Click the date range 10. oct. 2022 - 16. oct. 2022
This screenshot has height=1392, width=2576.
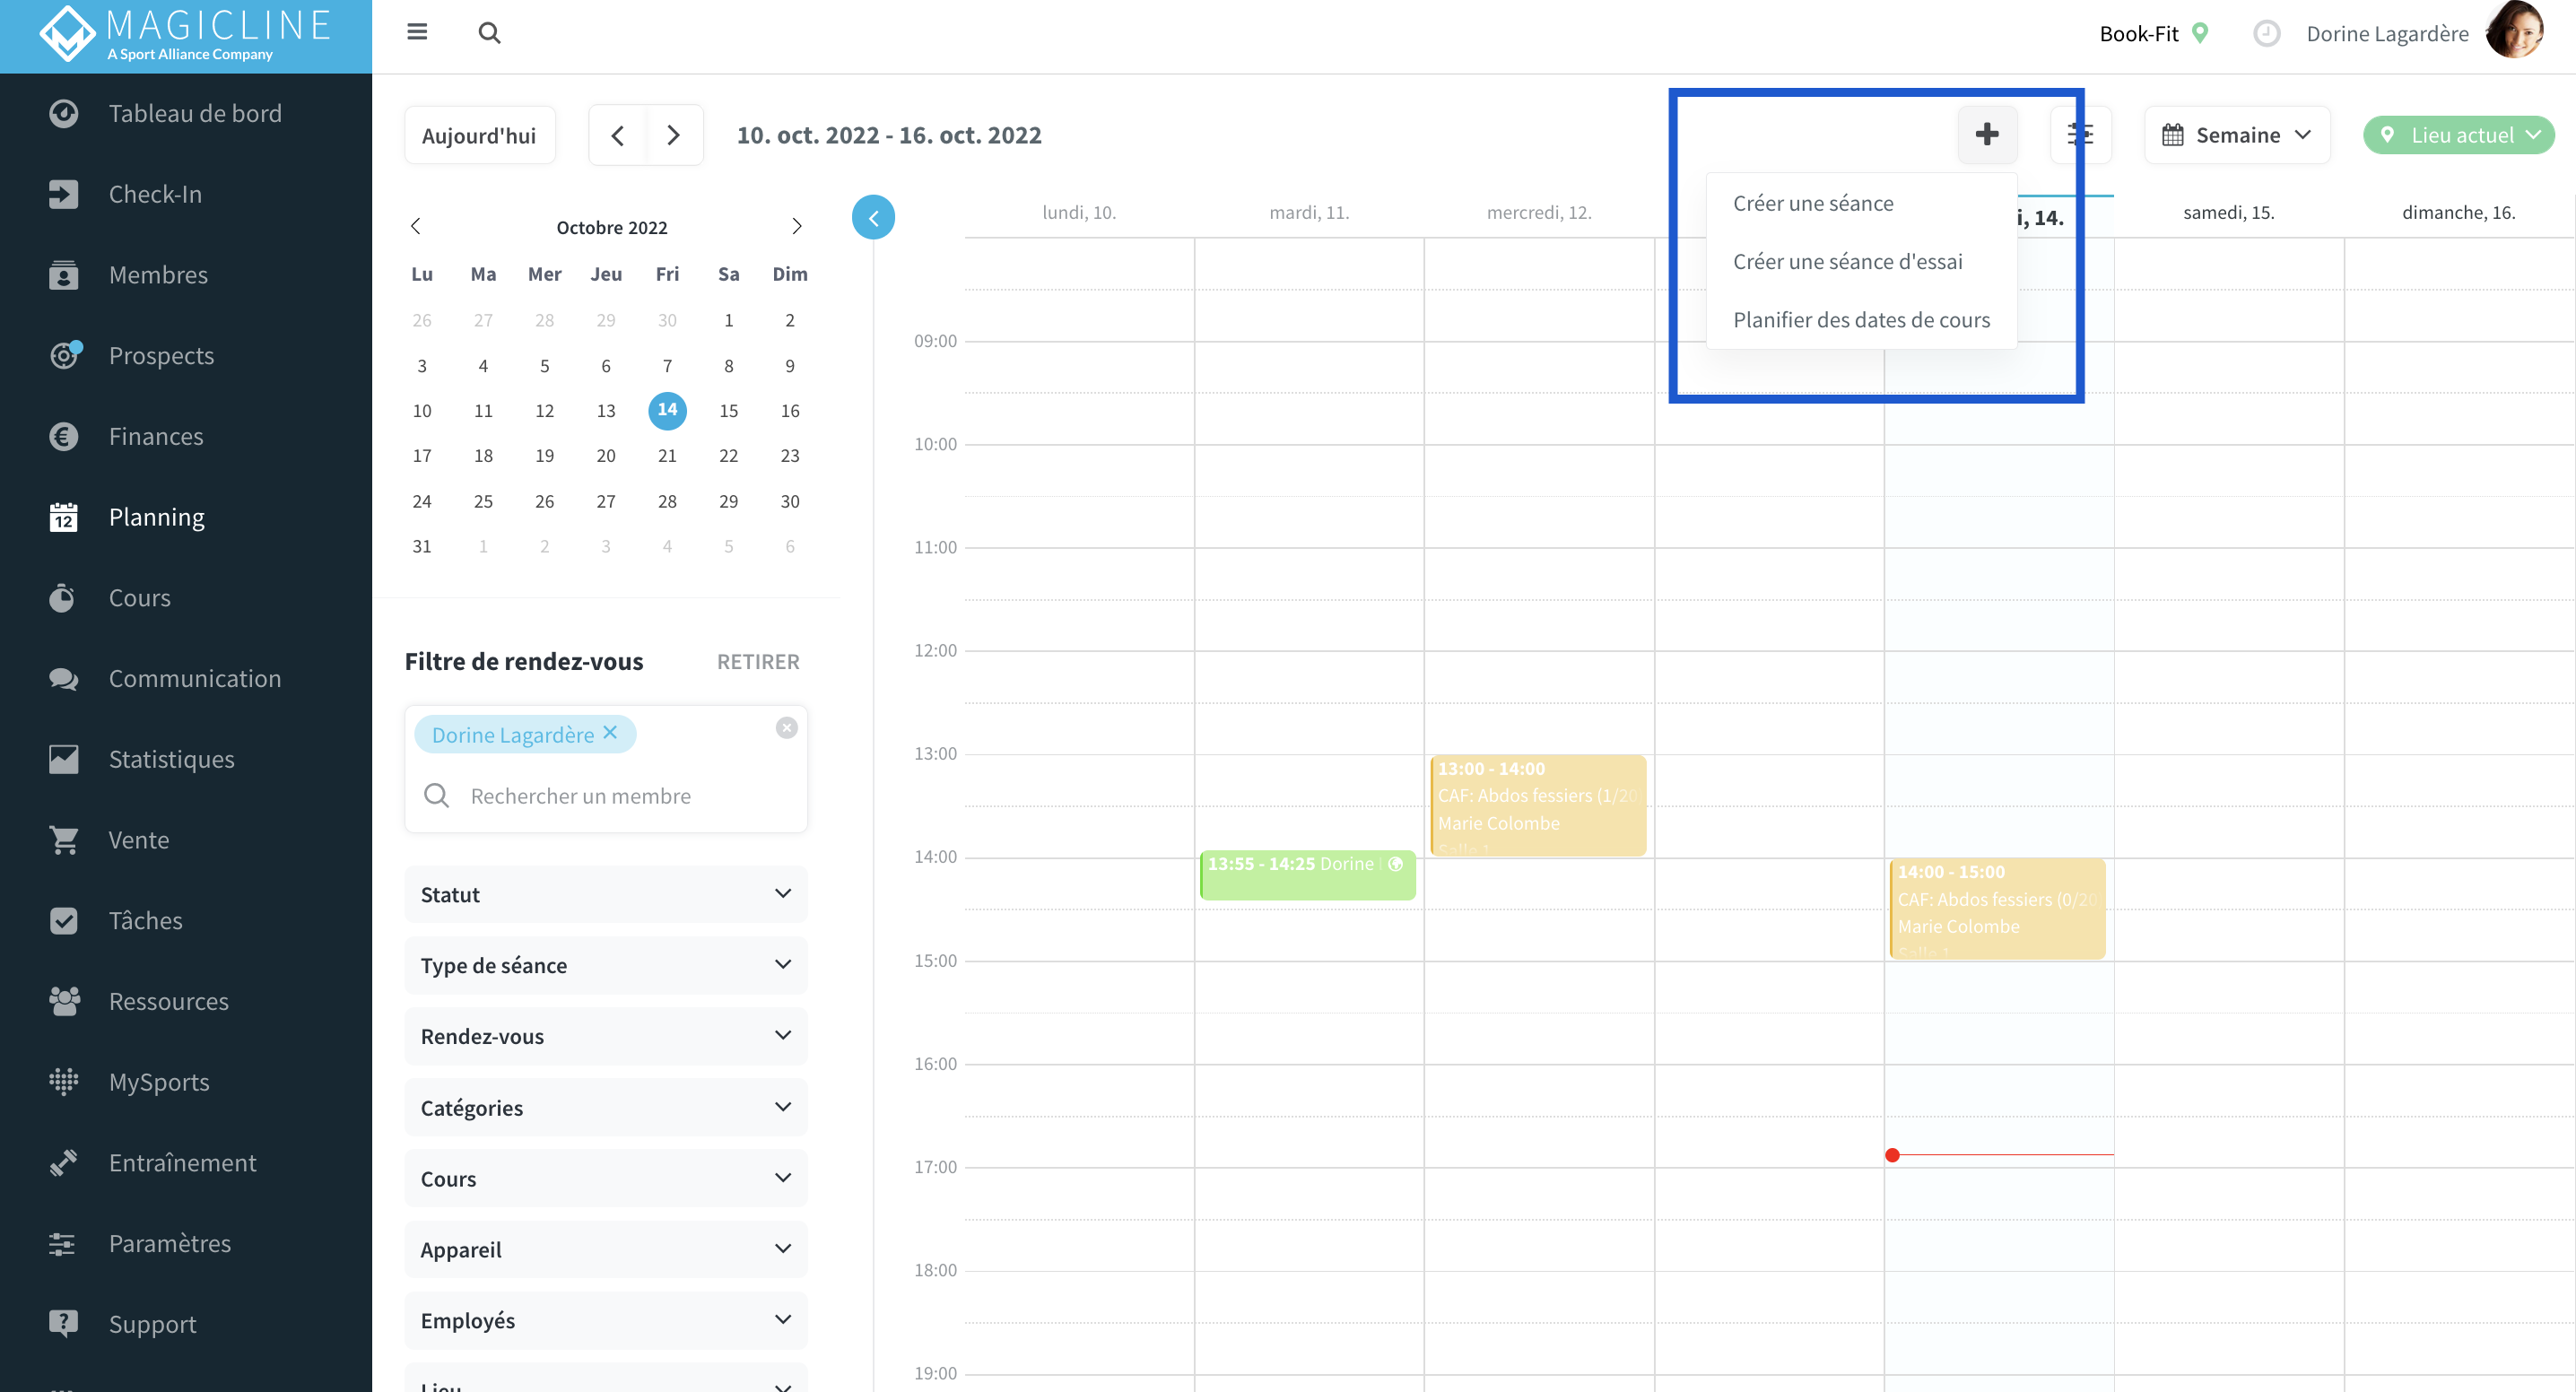(x=889, y=135)
